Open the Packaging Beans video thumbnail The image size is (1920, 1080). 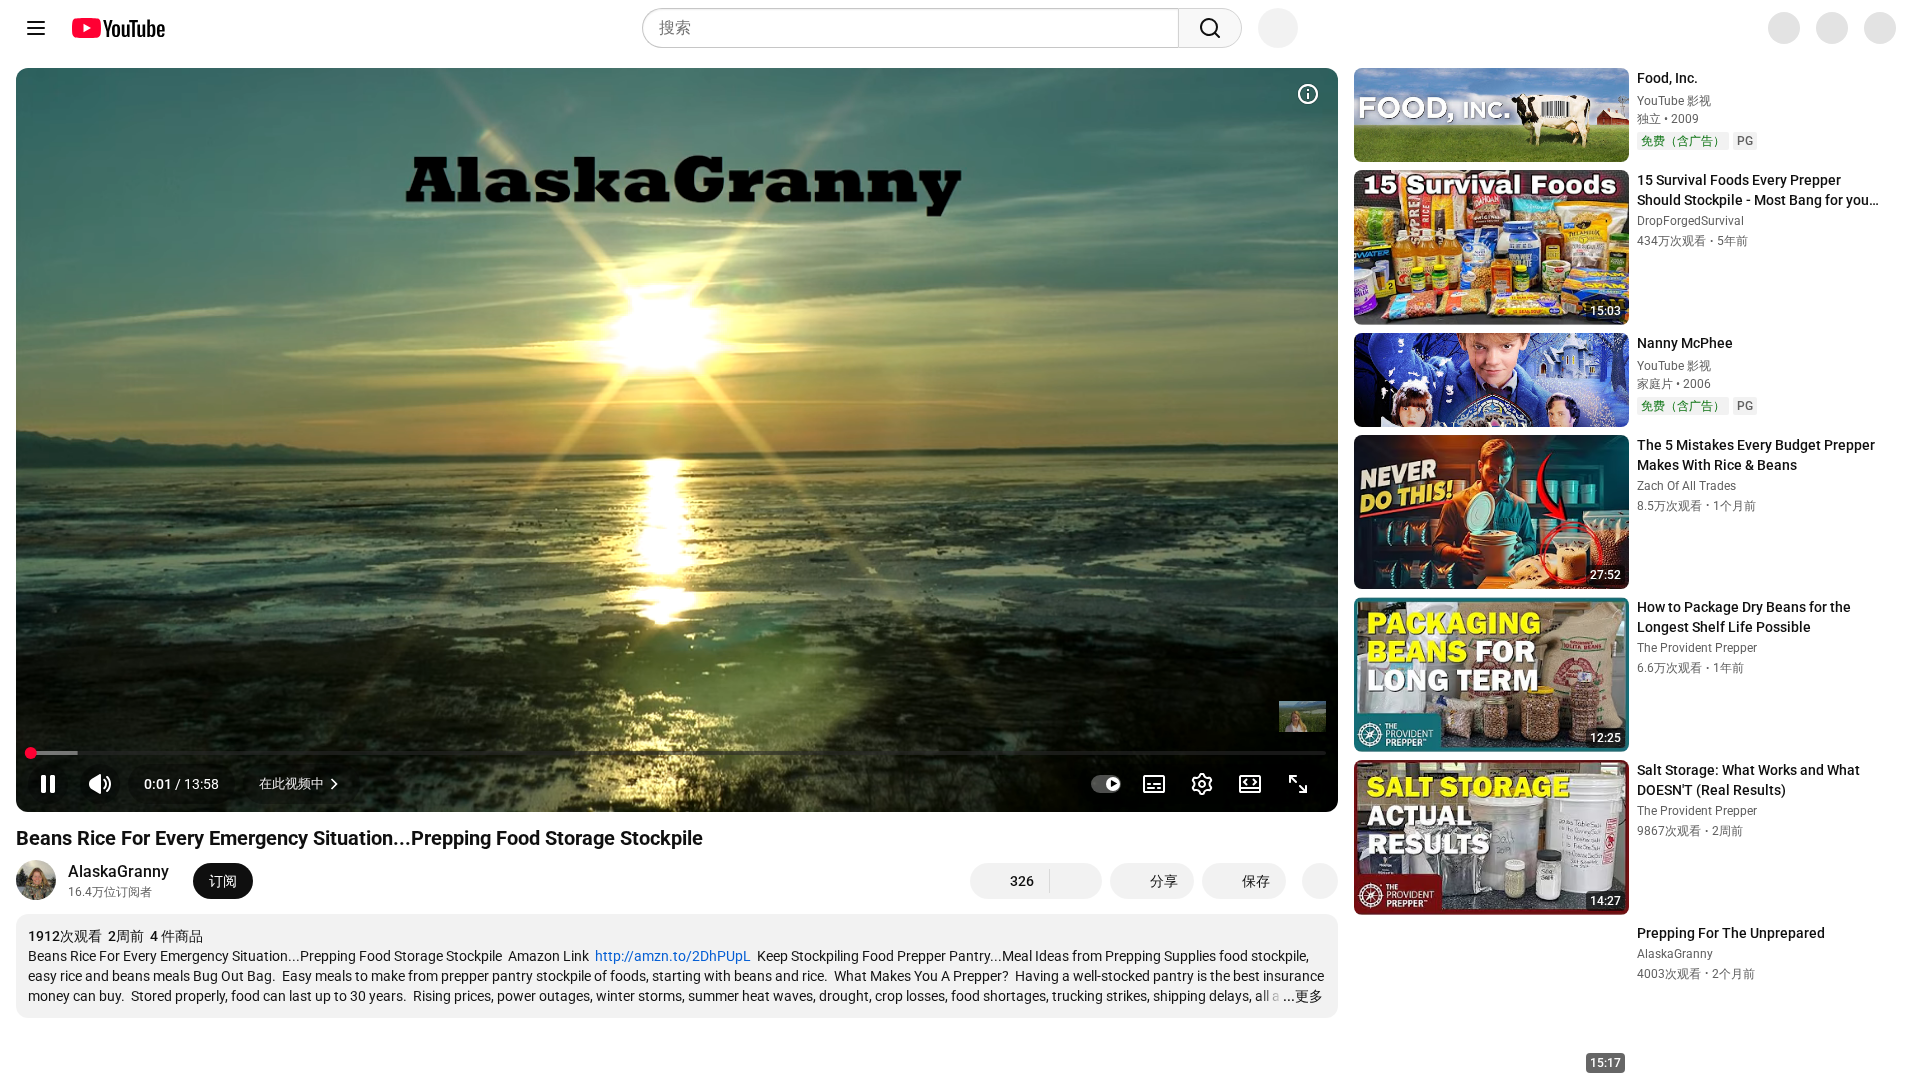[x=1490, y=675]
